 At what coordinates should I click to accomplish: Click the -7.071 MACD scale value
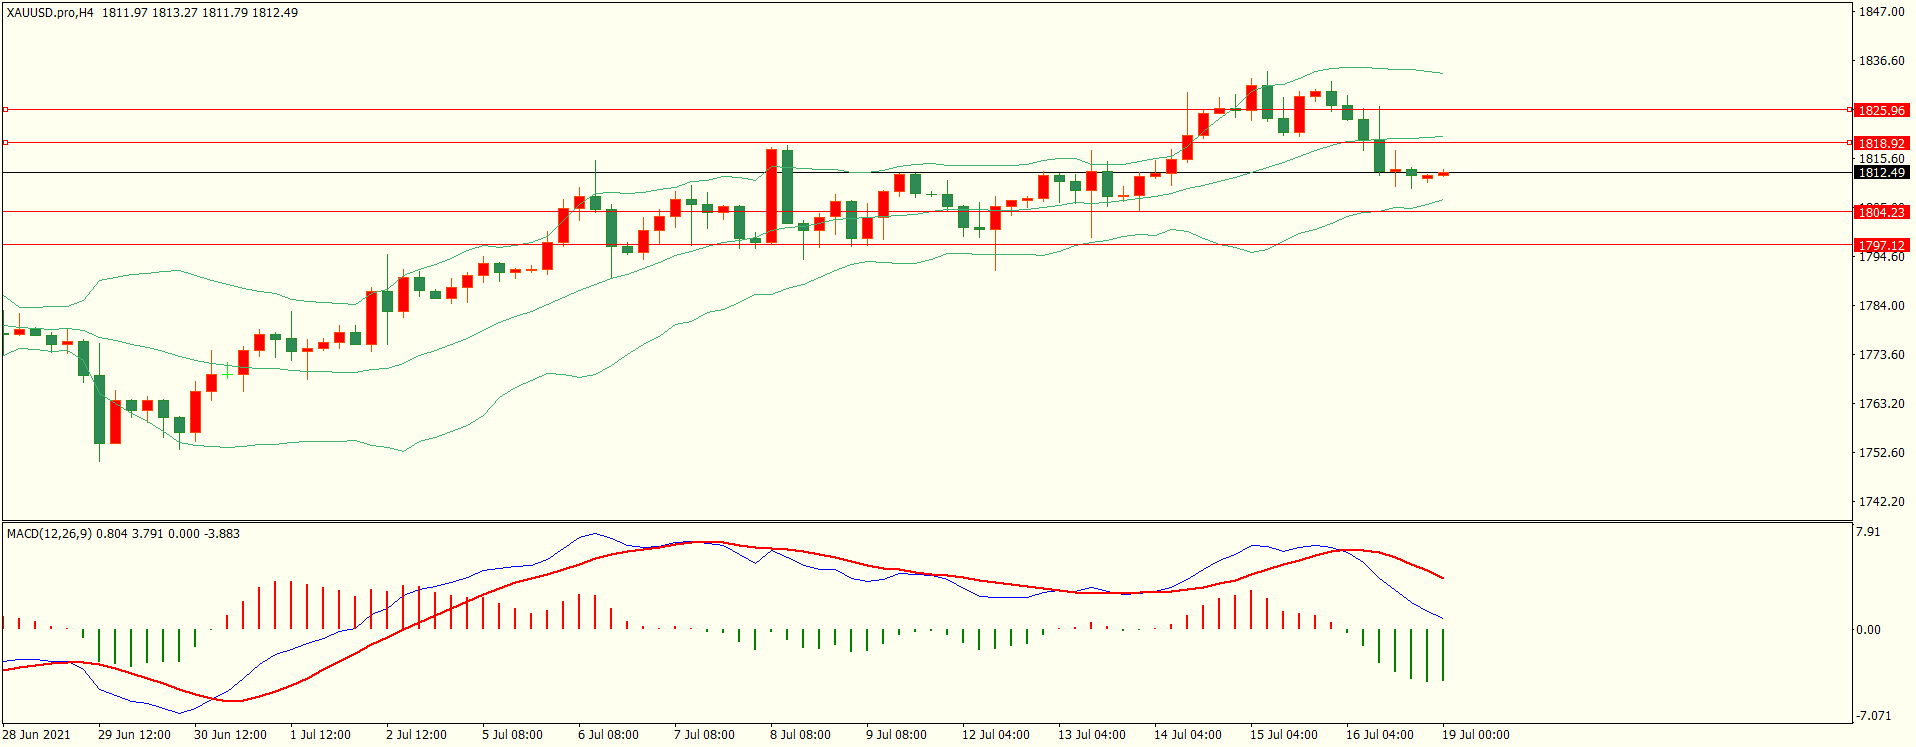coord(1873,716)
